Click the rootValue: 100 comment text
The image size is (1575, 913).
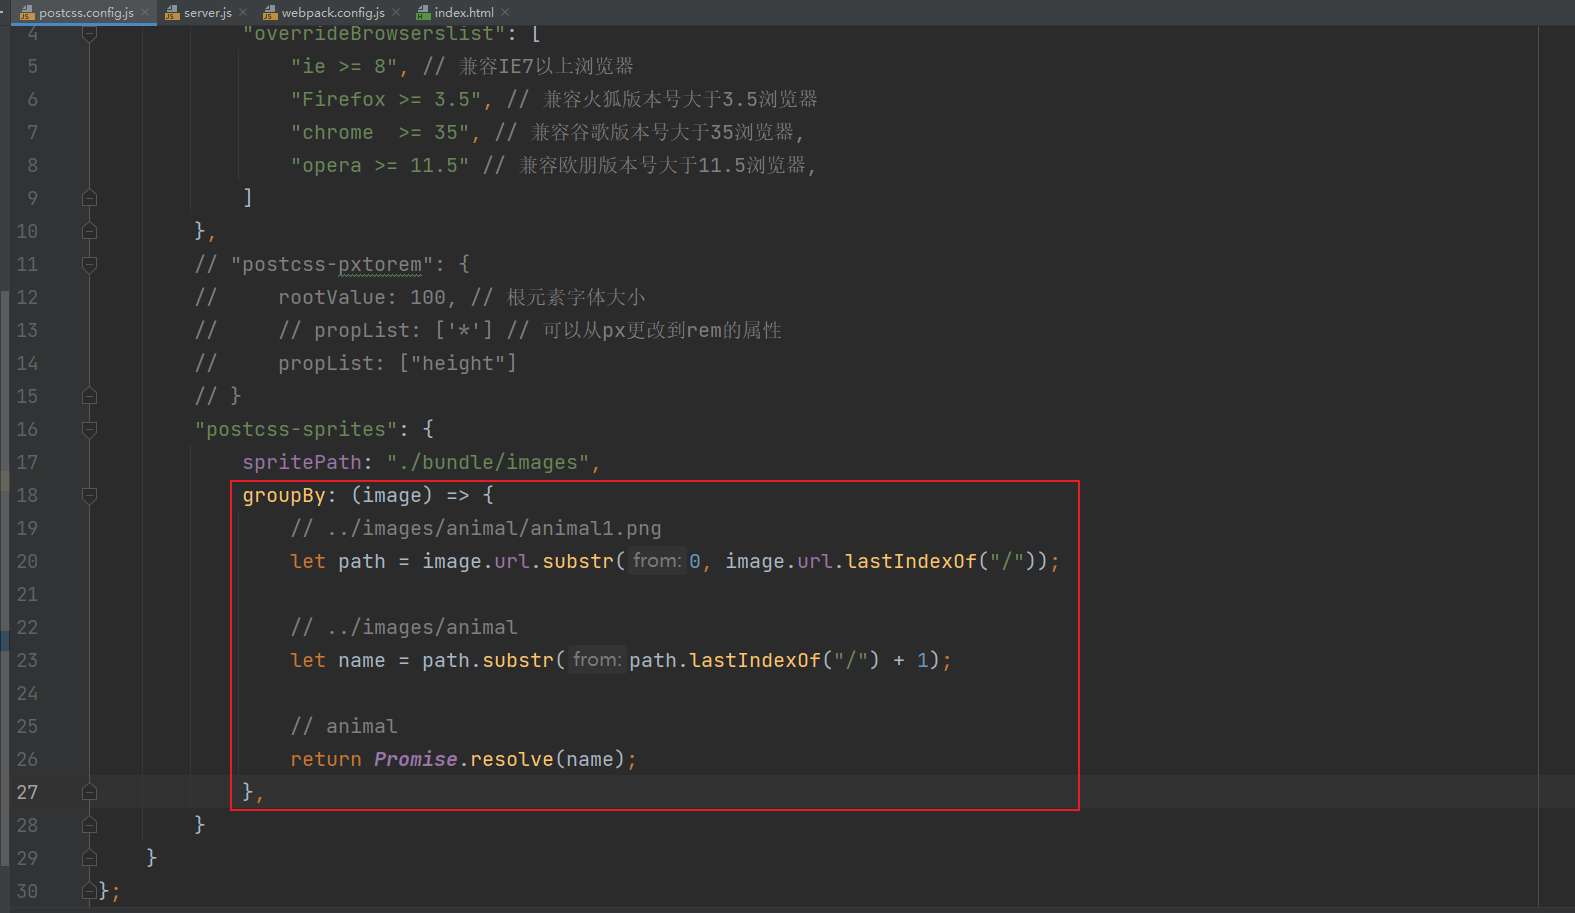pyautogui.click(x=362, y=297)
